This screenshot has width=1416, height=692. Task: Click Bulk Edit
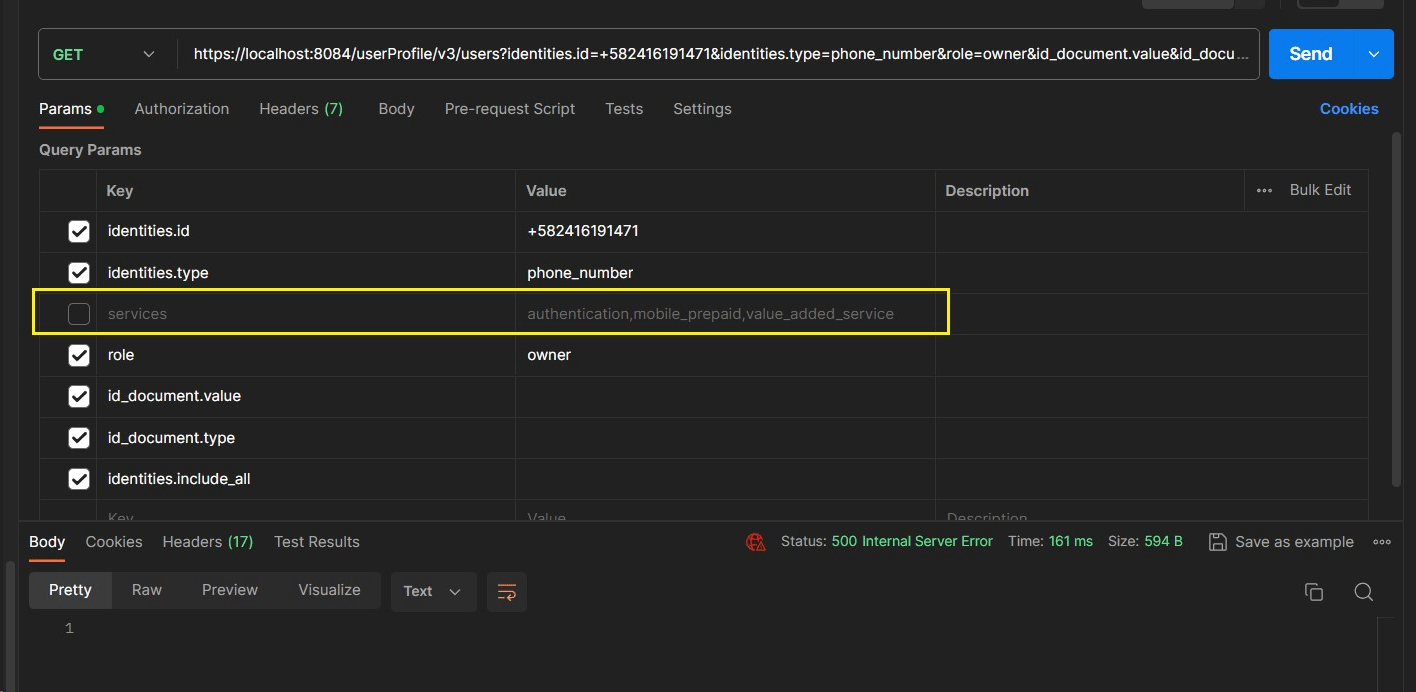[1320, 190]
